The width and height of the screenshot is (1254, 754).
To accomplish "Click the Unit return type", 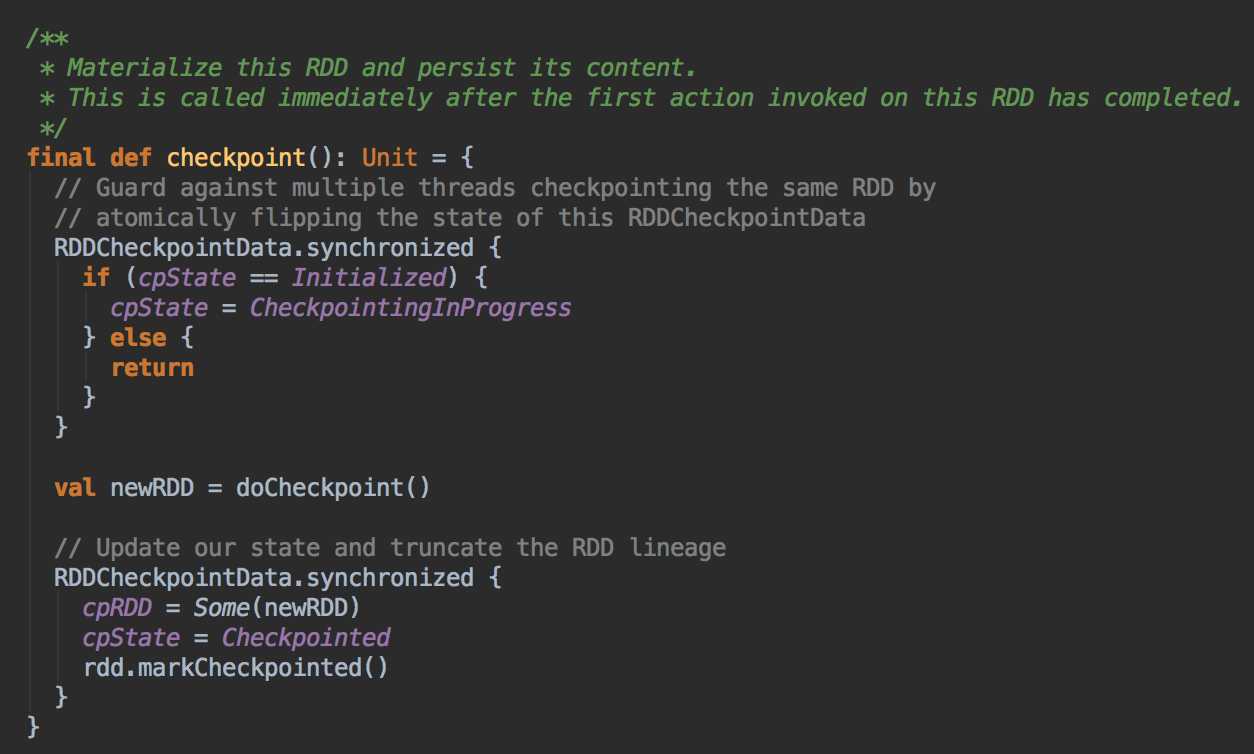I will tap(389, 158).
